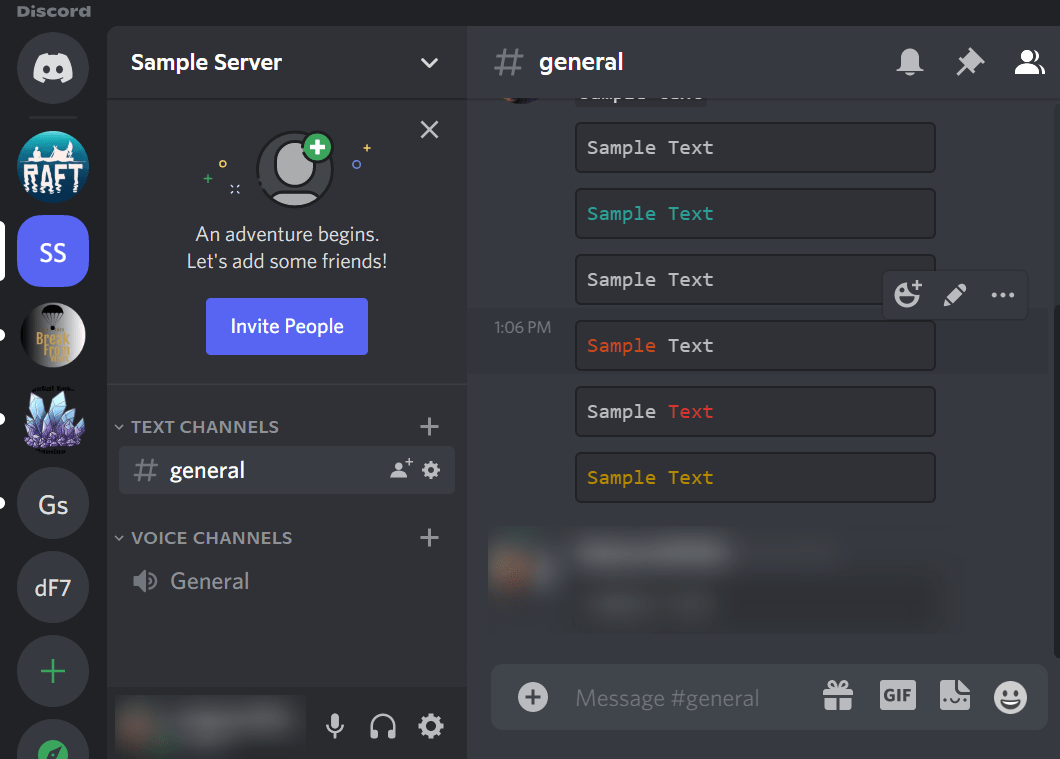Image resolution: width=1060 pixels, height=759 pixels.
Task: Add a reaction to the hovered message
Action: [908, 294]
